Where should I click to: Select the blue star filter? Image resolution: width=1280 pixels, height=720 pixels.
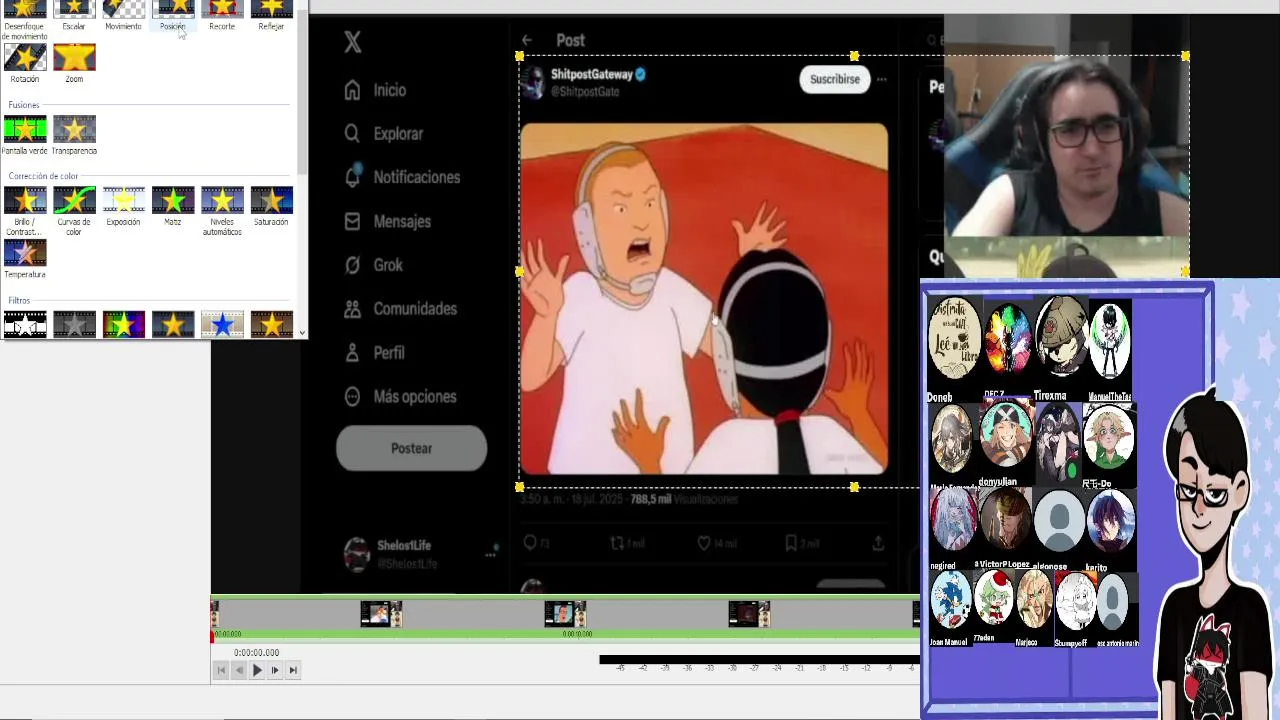click(x=222, y=324)
